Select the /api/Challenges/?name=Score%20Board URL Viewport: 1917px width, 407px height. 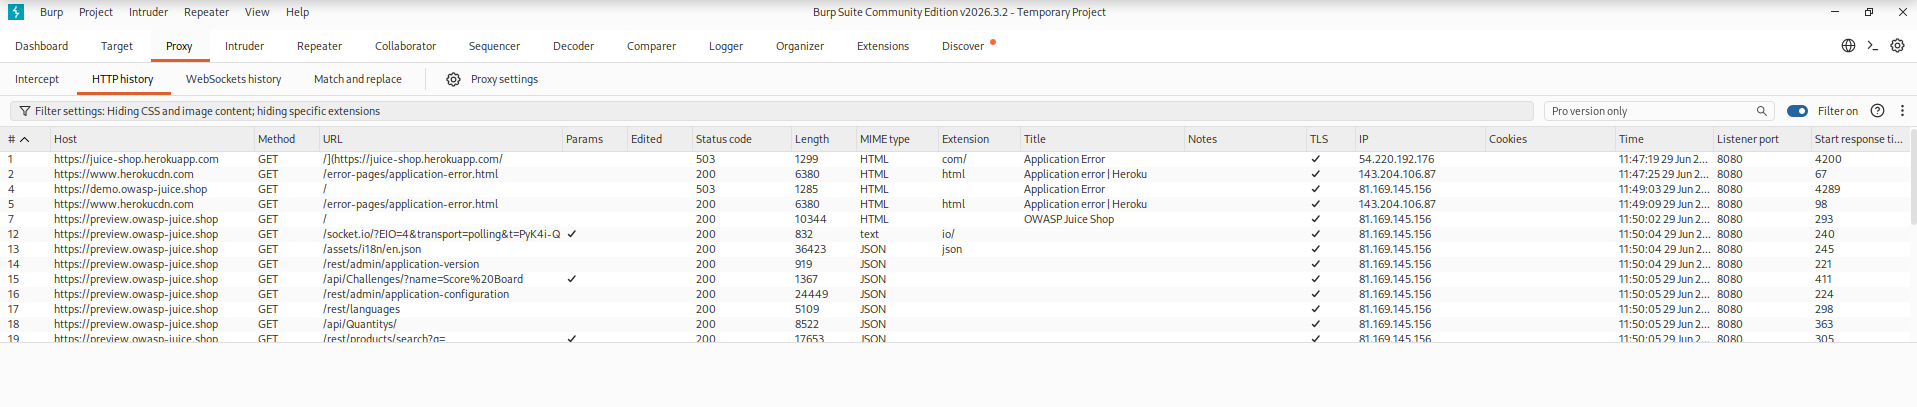tap(422, 279)
